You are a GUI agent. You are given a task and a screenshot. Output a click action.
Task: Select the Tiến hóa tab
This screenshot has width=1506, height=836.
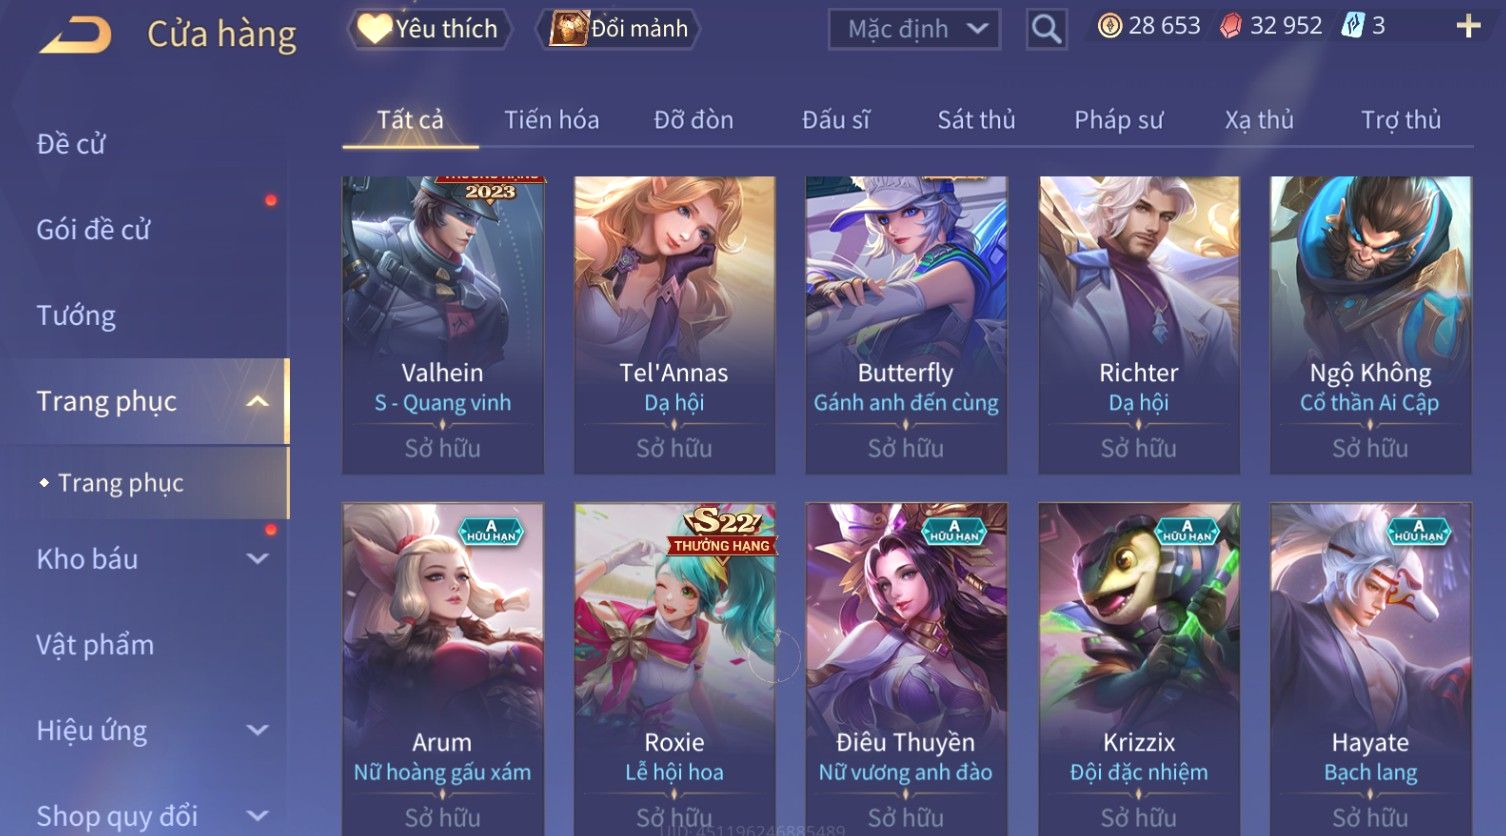(x=552, y=120)
